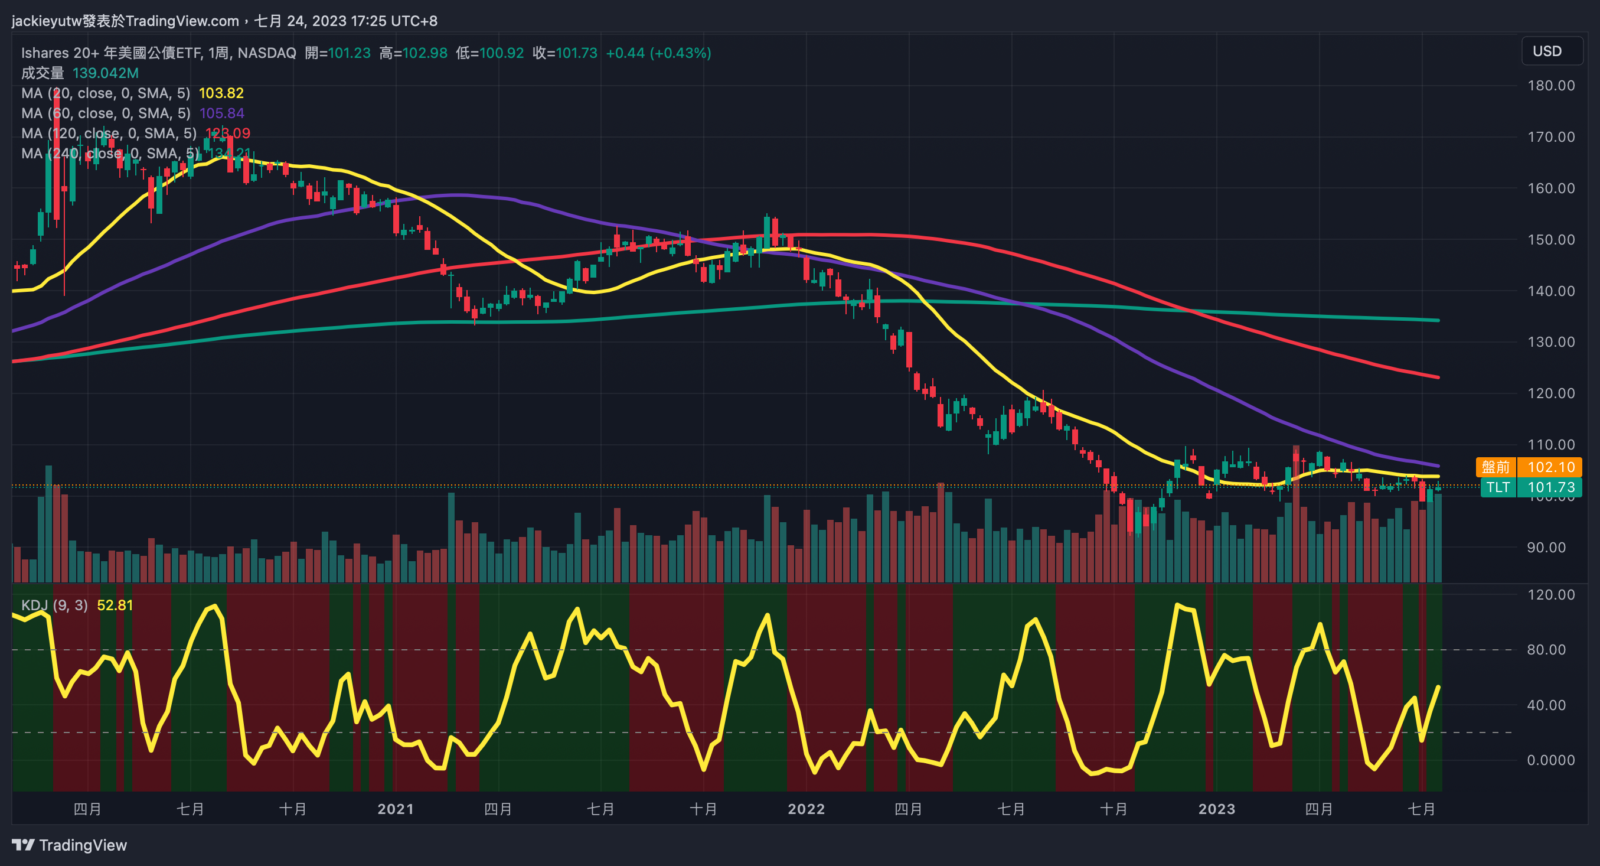This screenshot has height=866, width=1600.
Task: Click the 180.00 price scale label
Action: click(x=1551, y=86)
